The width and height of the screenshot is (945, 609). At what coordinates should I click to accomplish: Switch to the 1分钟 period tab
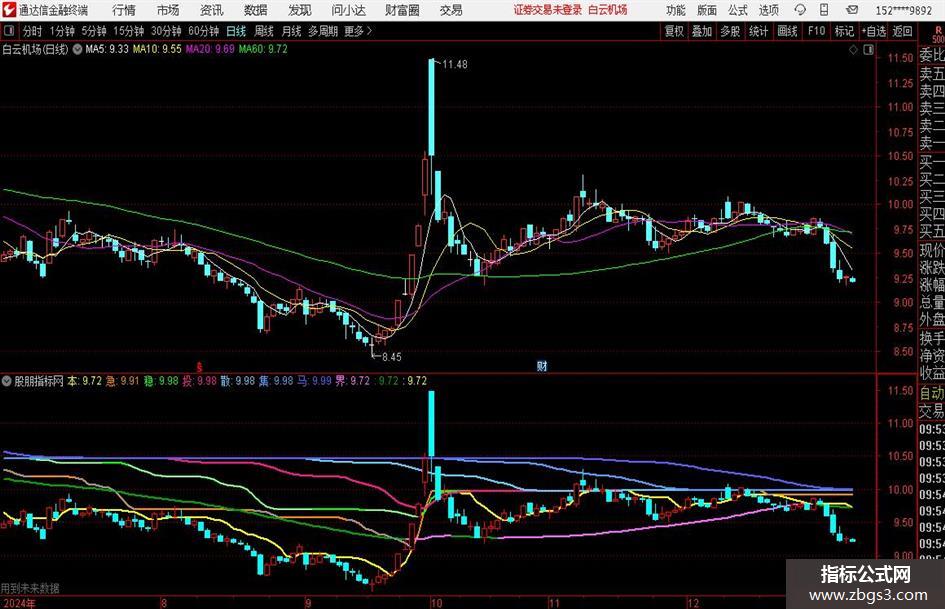click(x=62, y=31)
